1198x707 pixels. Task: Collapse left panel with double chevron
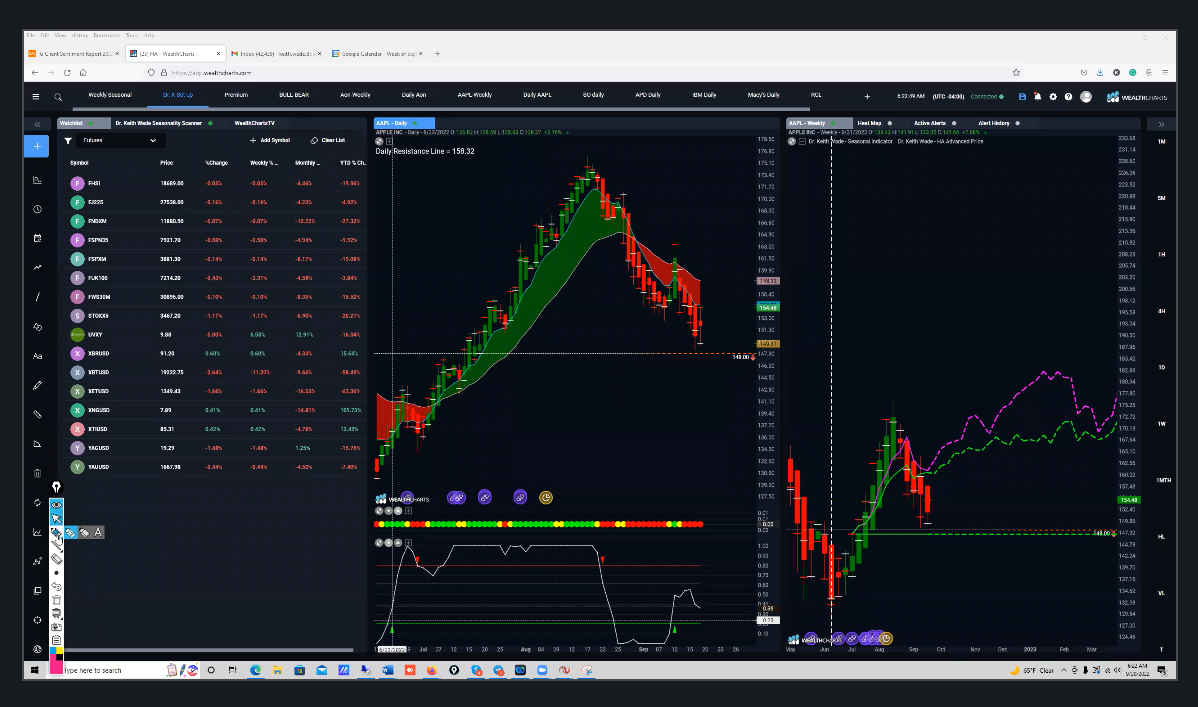[37, 124]
